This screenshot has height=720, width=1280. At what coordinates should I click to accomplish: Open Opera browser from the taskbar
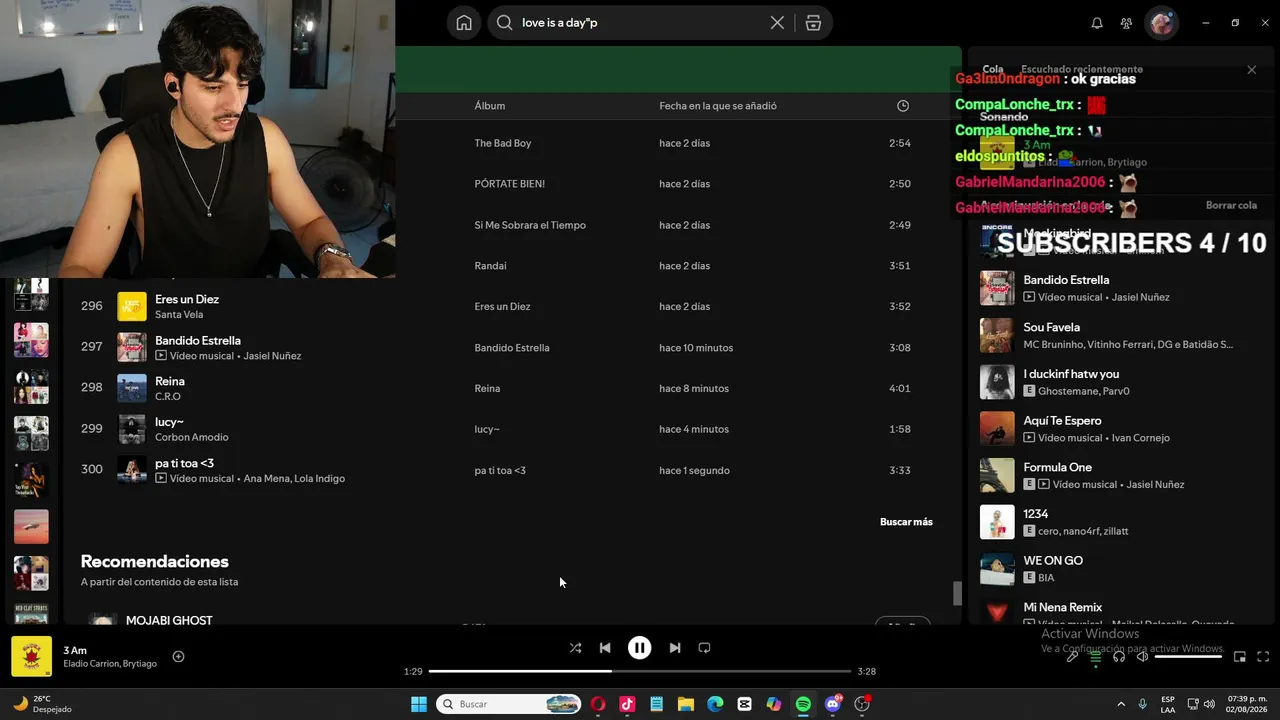[x=598, y=704]
